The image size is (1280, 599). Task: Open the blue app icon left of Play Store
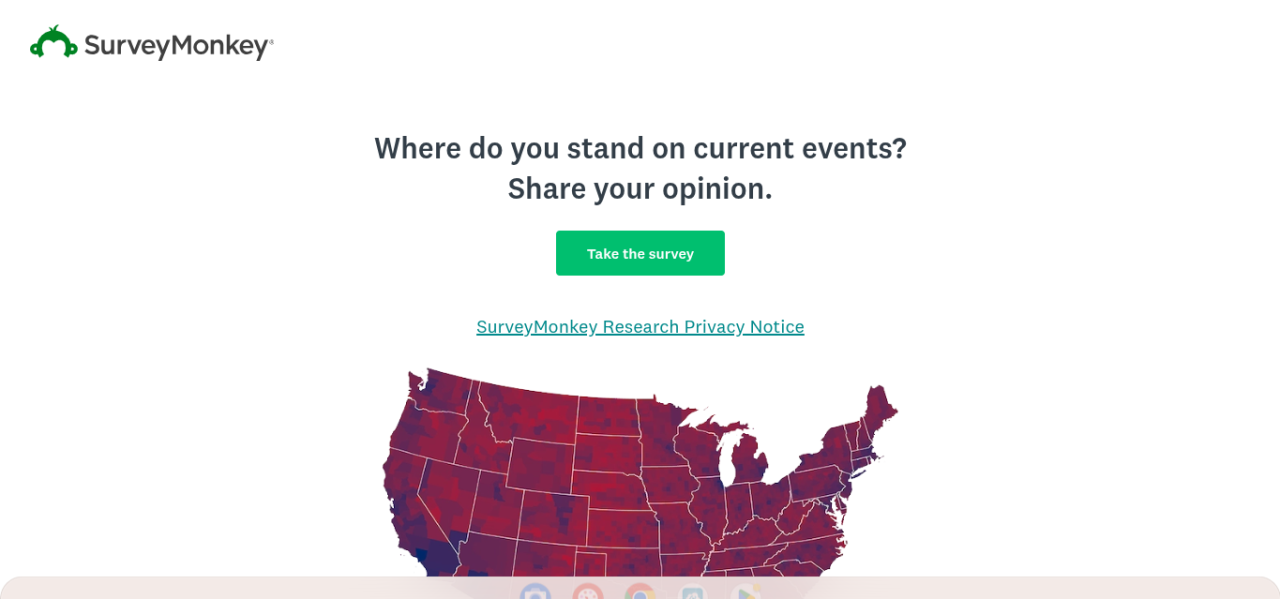(692, 592)
